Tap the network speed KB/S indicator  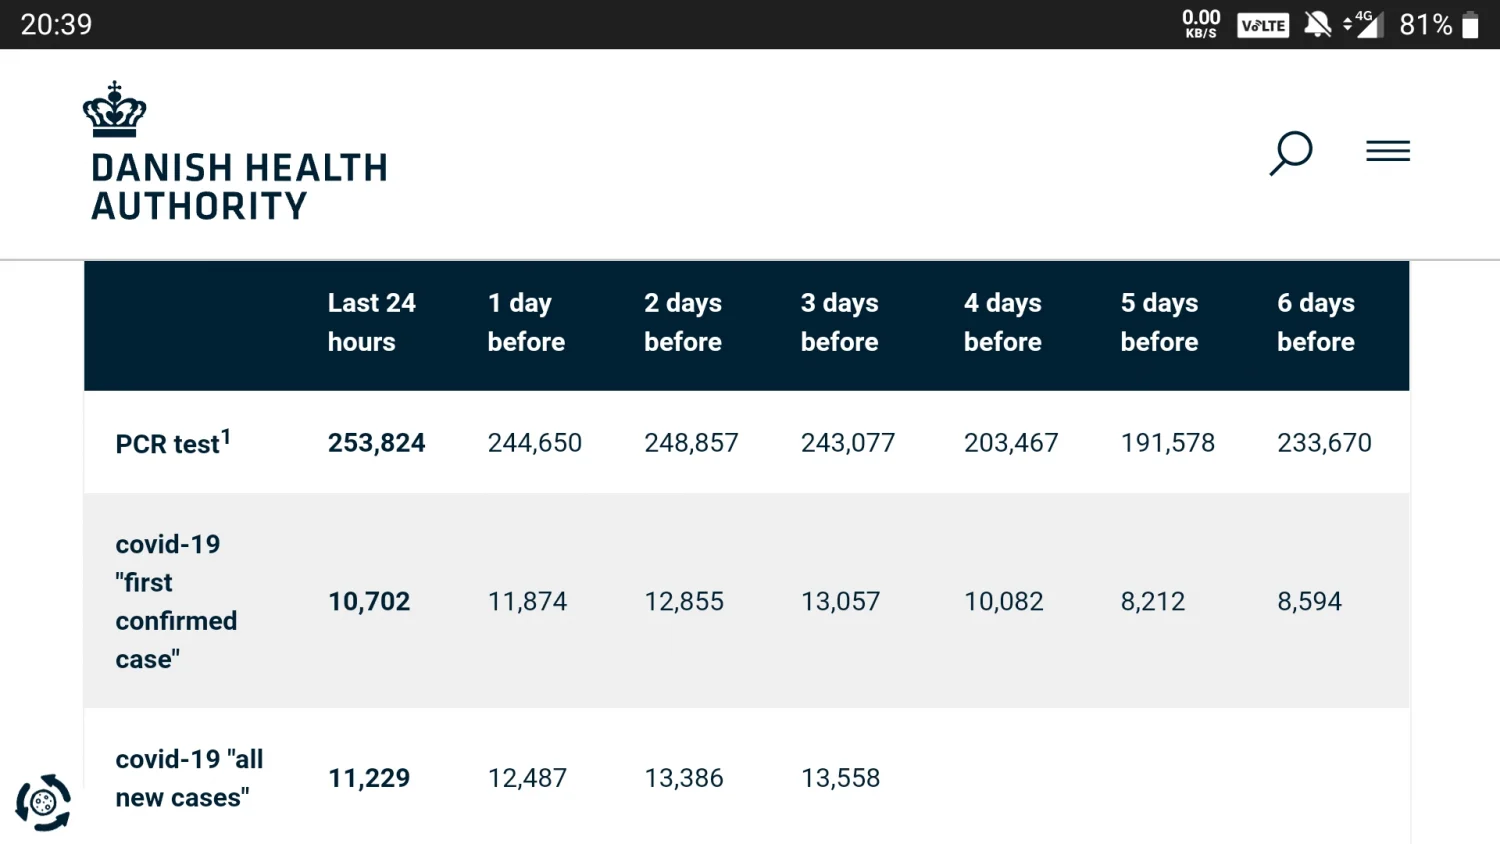(1200, 24)
